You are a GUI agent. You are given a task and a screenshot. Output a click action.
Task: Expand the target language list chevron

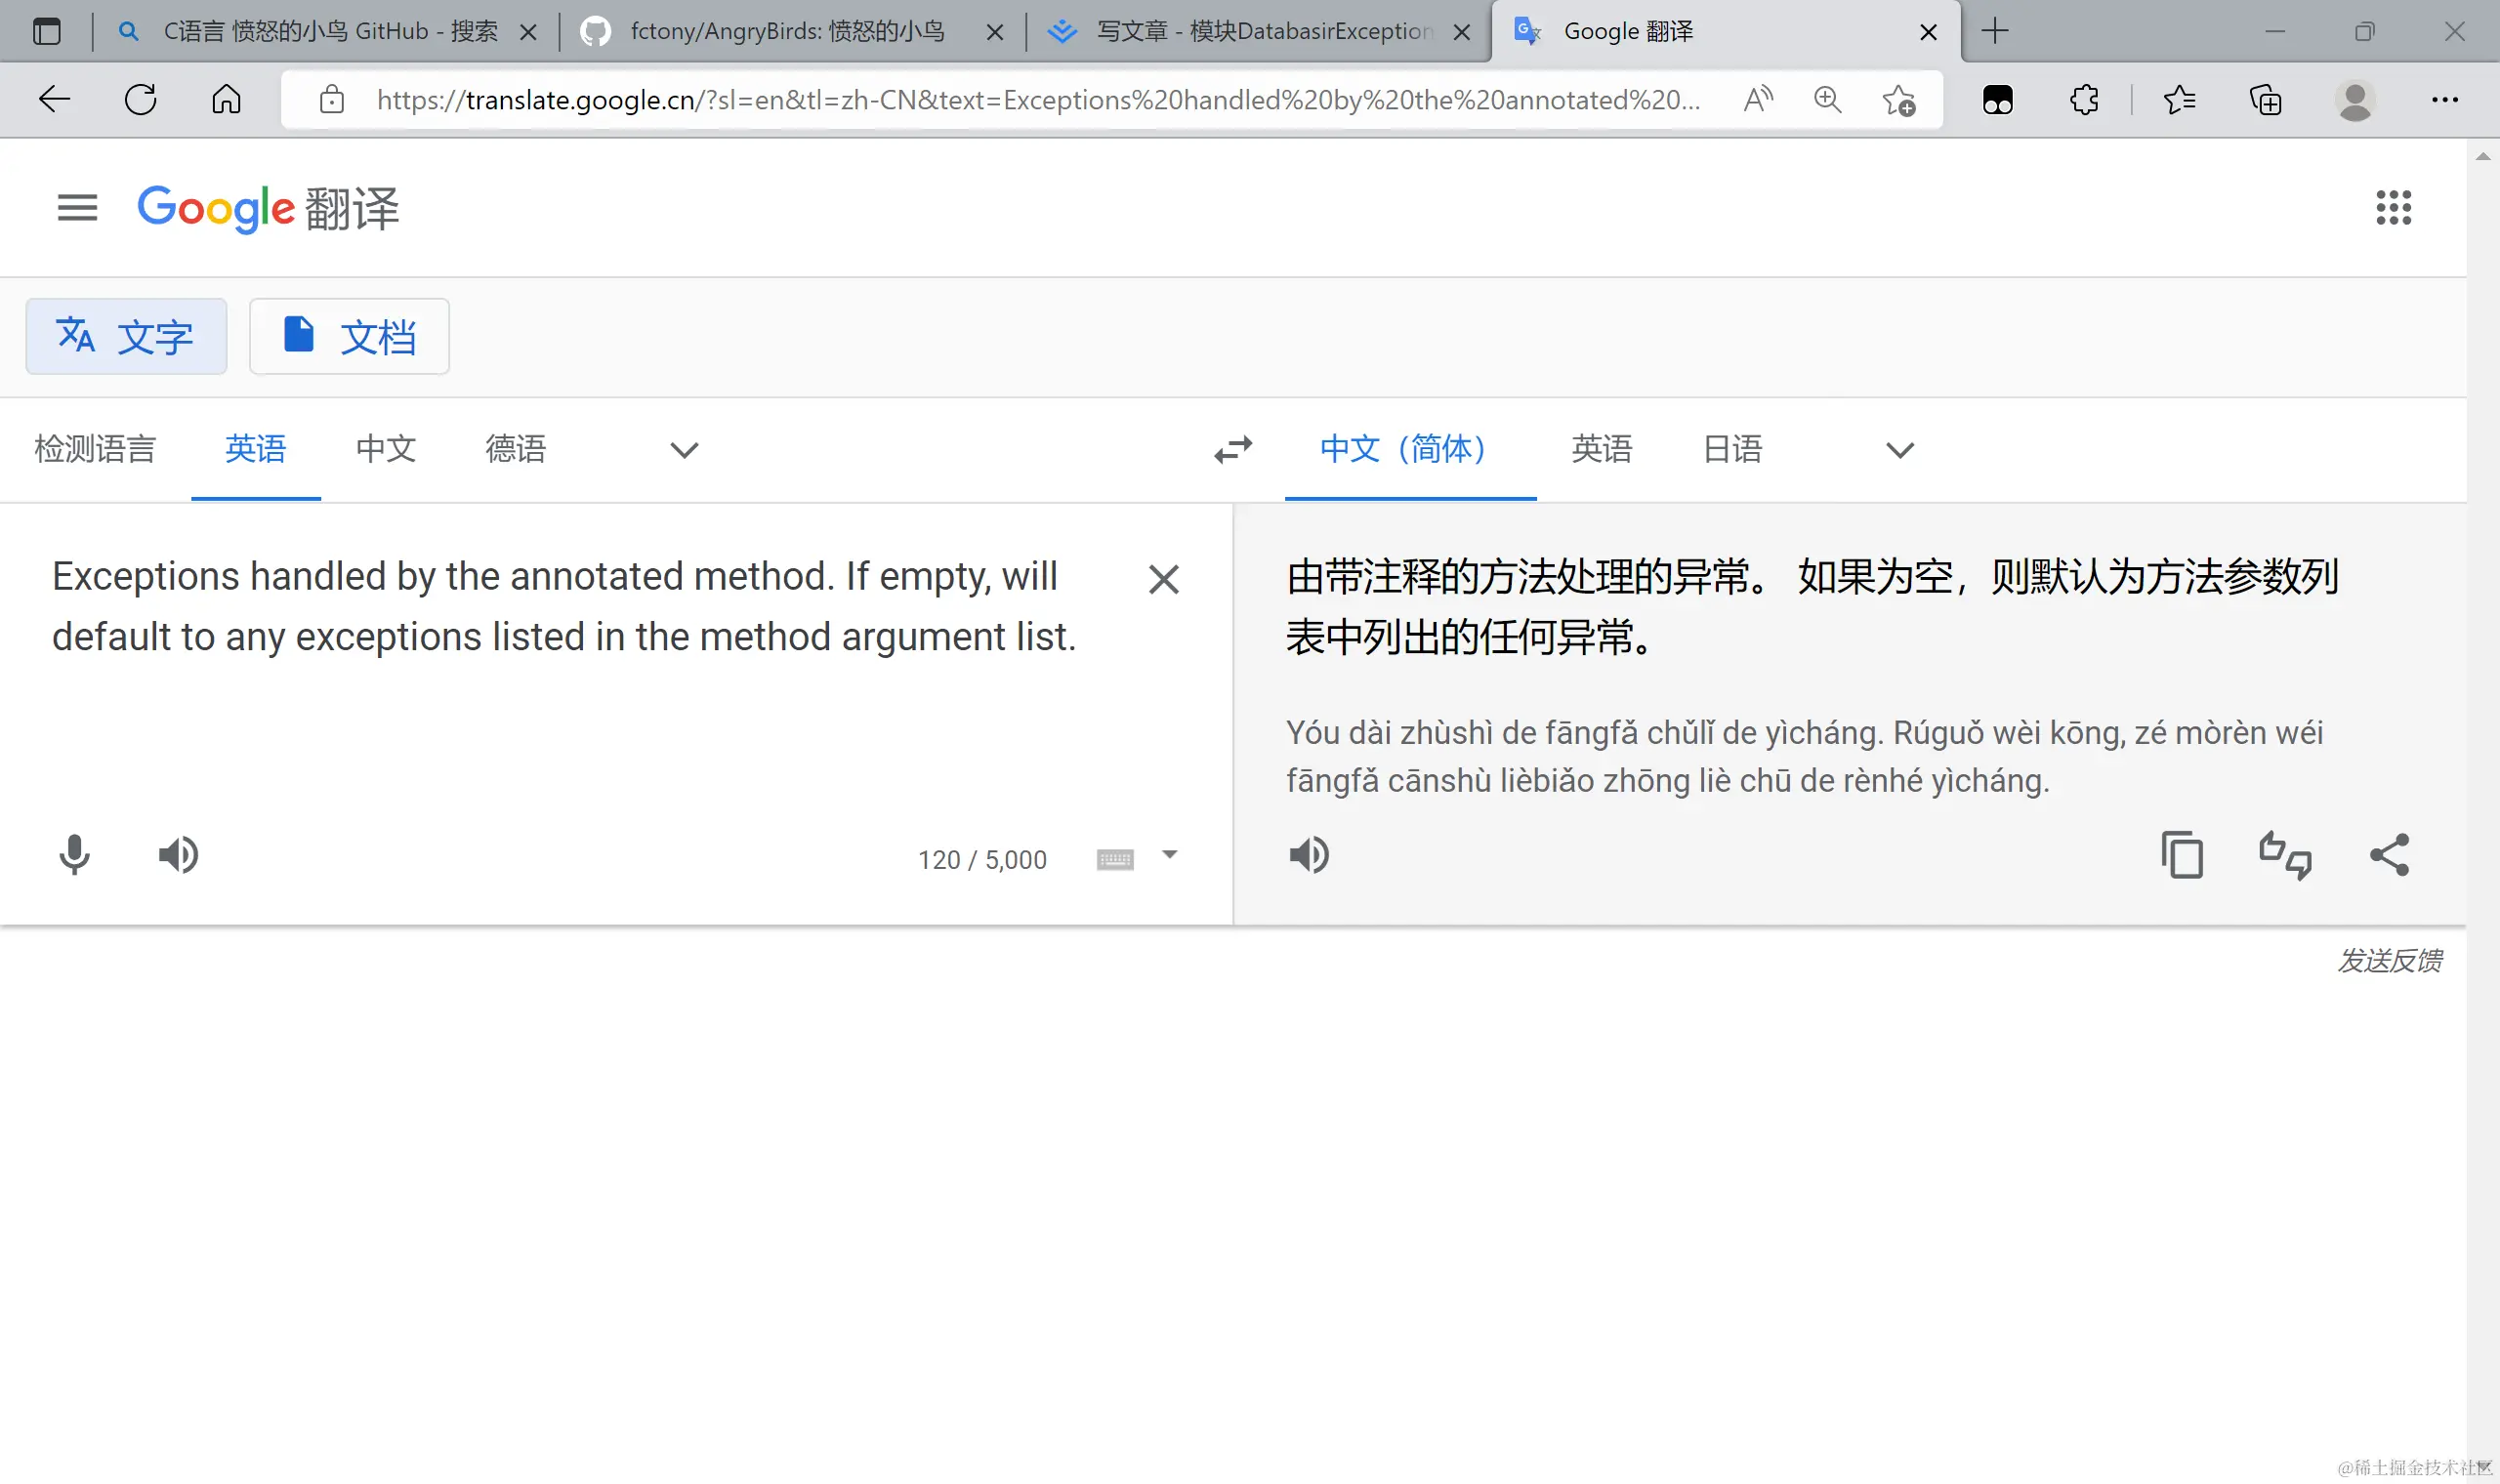click(1900, 450)
